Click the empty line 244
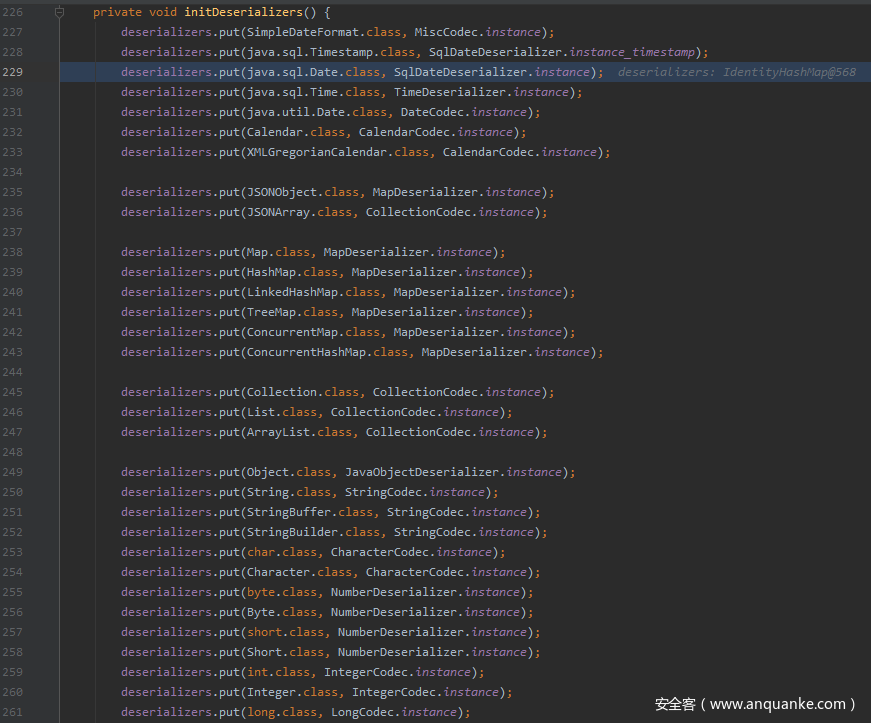The height and width of the screenshot is (723, 871). (x=400, y=372)
